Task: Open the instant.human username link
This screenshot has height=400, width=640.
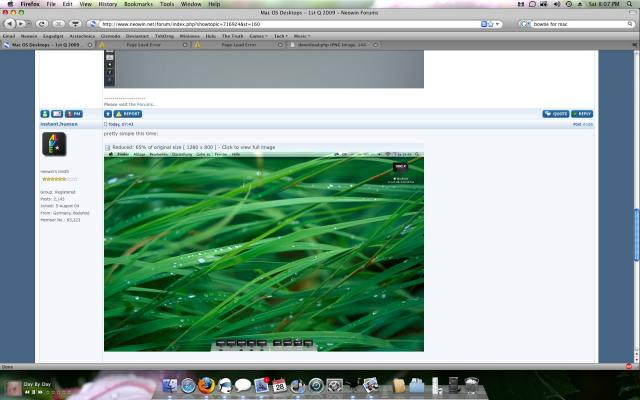Action: [x=59, y=124]
